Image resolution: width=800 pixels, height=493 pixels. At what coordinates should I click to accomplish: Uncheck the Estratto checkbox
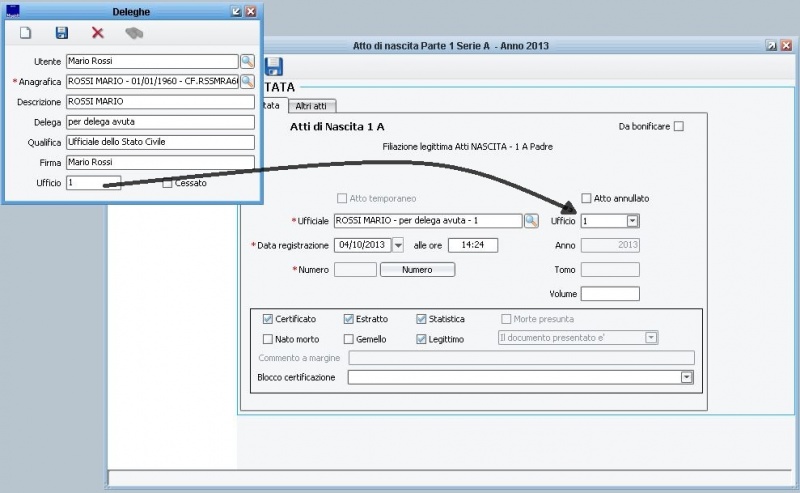(x=349, y=319)
